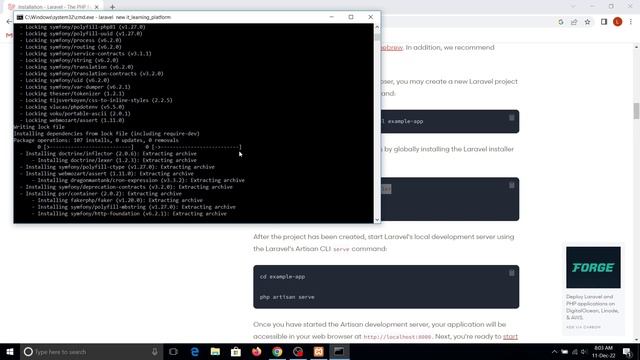The width and height of the screenshot is (640, 360).
Task: Click the 'Ads via Carbon' link
Action: (x=583, y=327)
